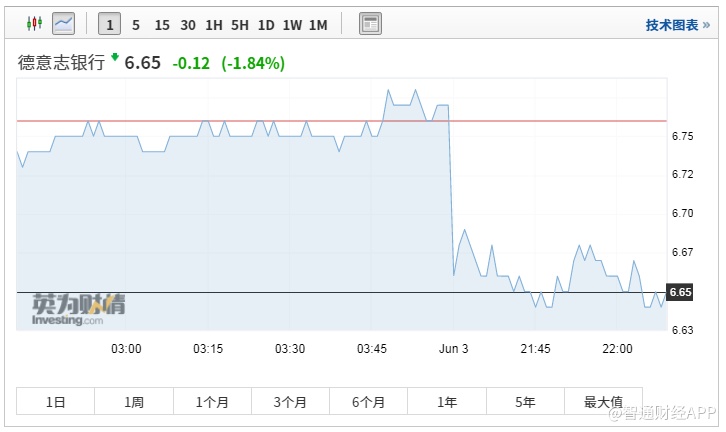Click the green down arrow price indicator
Screen dimensions: 726x432
coord(115,58)
